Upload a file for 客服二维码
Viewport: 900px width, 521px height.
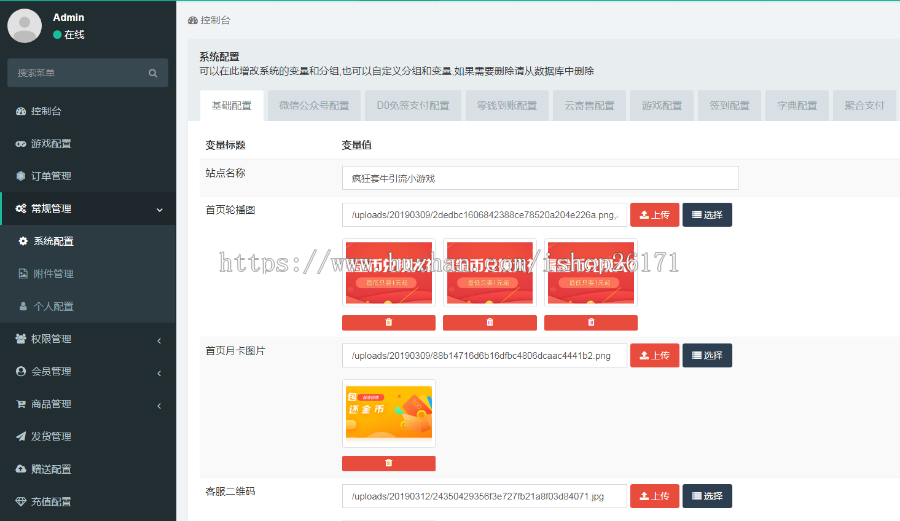654,496
